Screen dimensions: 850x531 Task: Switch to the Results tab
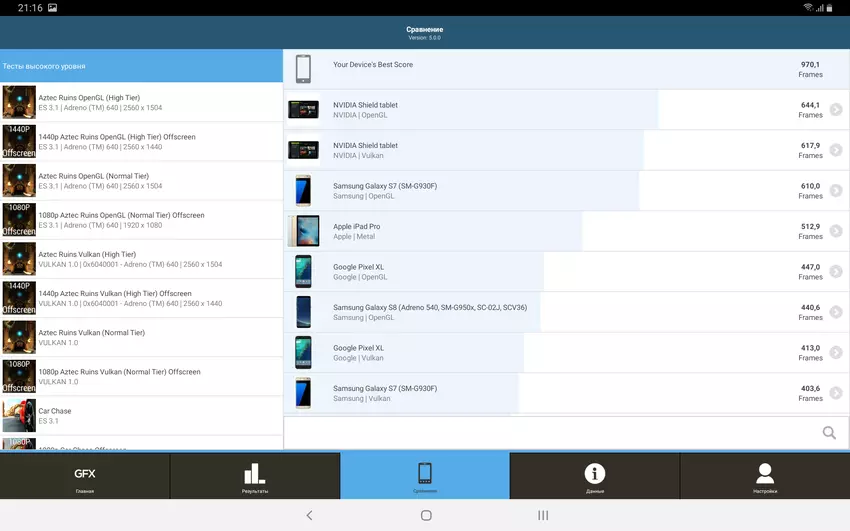point(255,476)
